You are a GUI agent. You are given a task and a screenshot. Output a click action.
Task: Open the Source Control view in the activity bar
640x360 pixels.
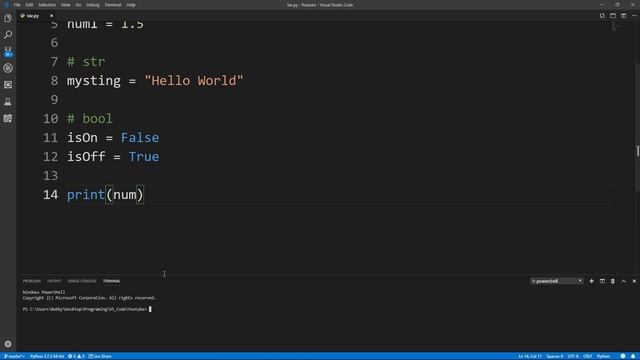coord(8,51)
